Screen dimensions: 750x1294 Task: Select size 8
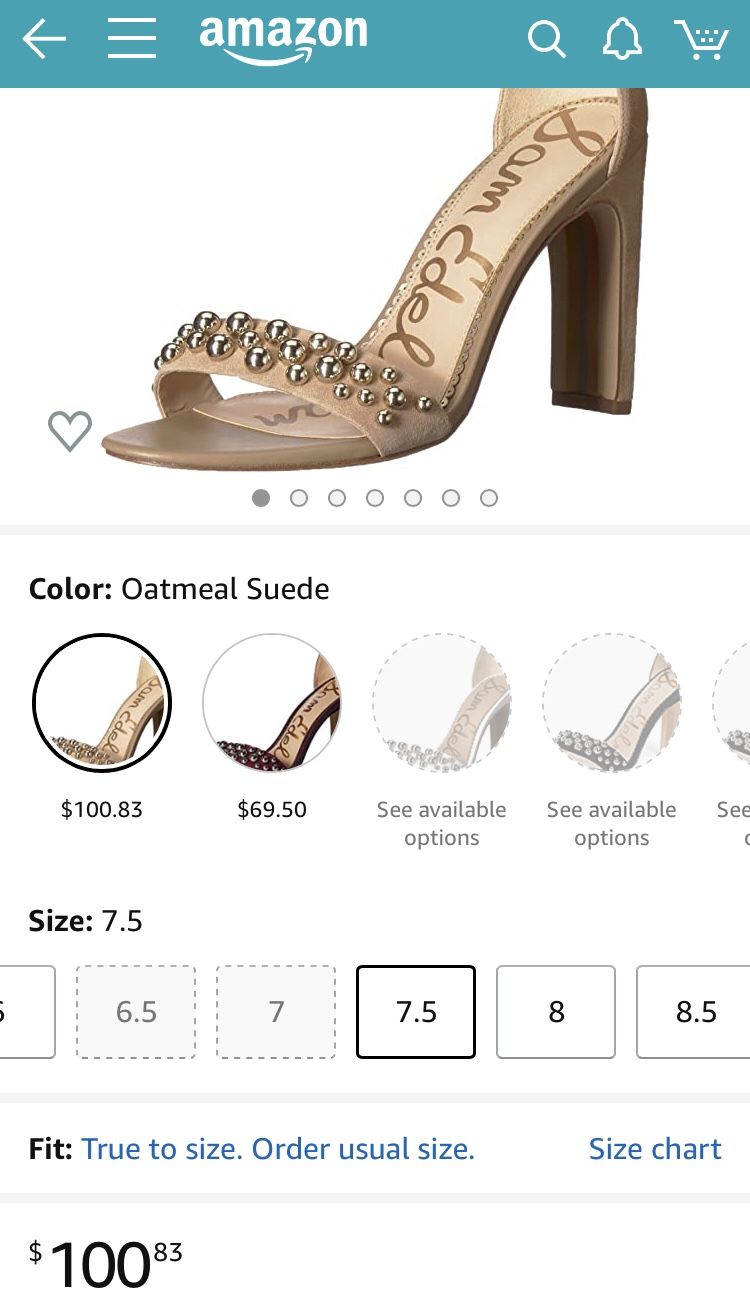(x=556, y=1012)
